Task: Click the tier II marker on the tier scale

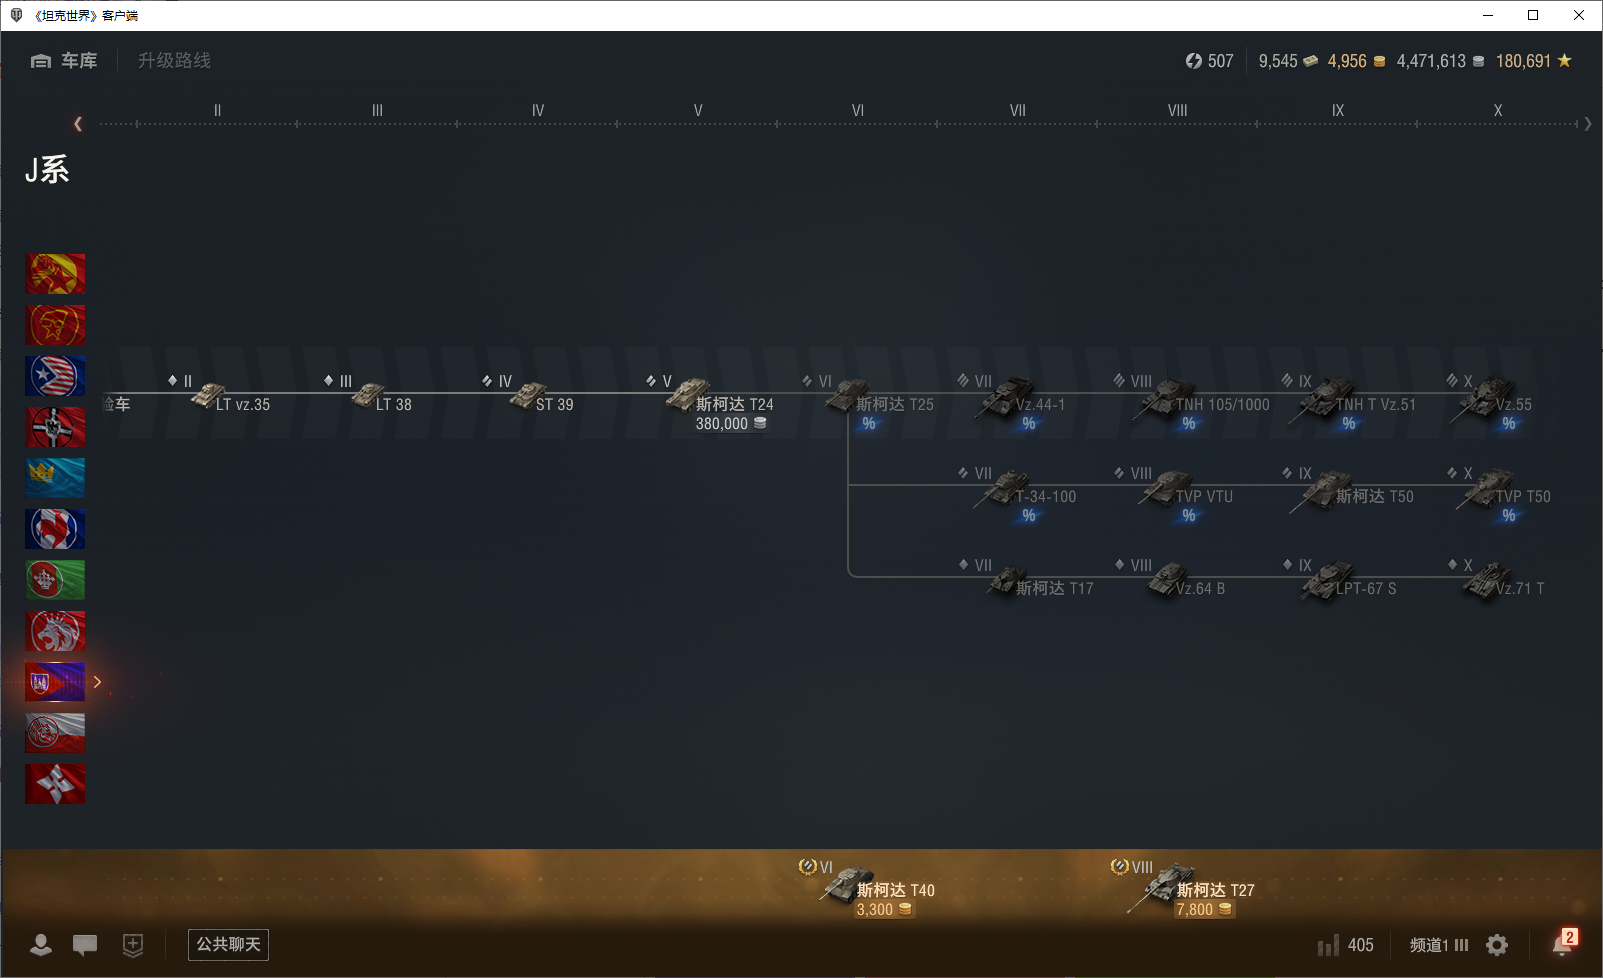Action: (x=217, y=110)
